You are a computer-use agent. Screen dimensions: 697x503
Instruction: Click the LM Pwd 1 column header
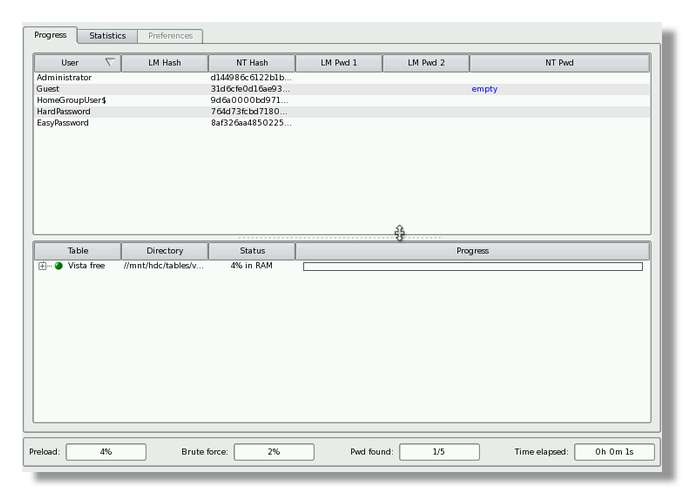tap(338, 63)
